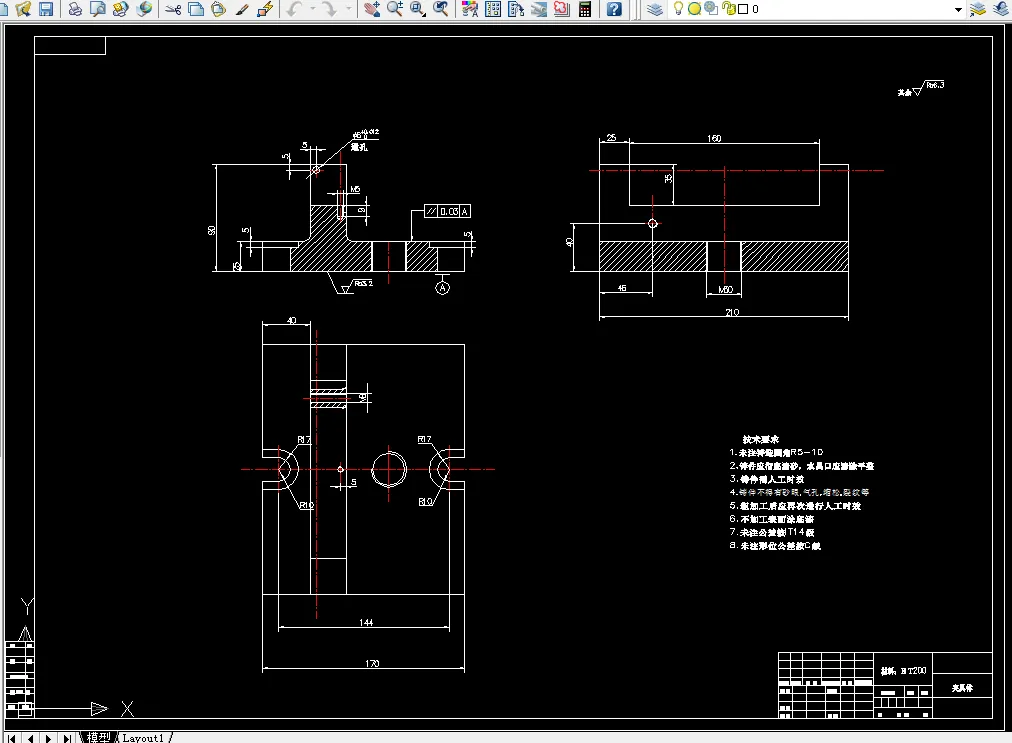Open the layer list dropdown arrow

pos(958,9)
